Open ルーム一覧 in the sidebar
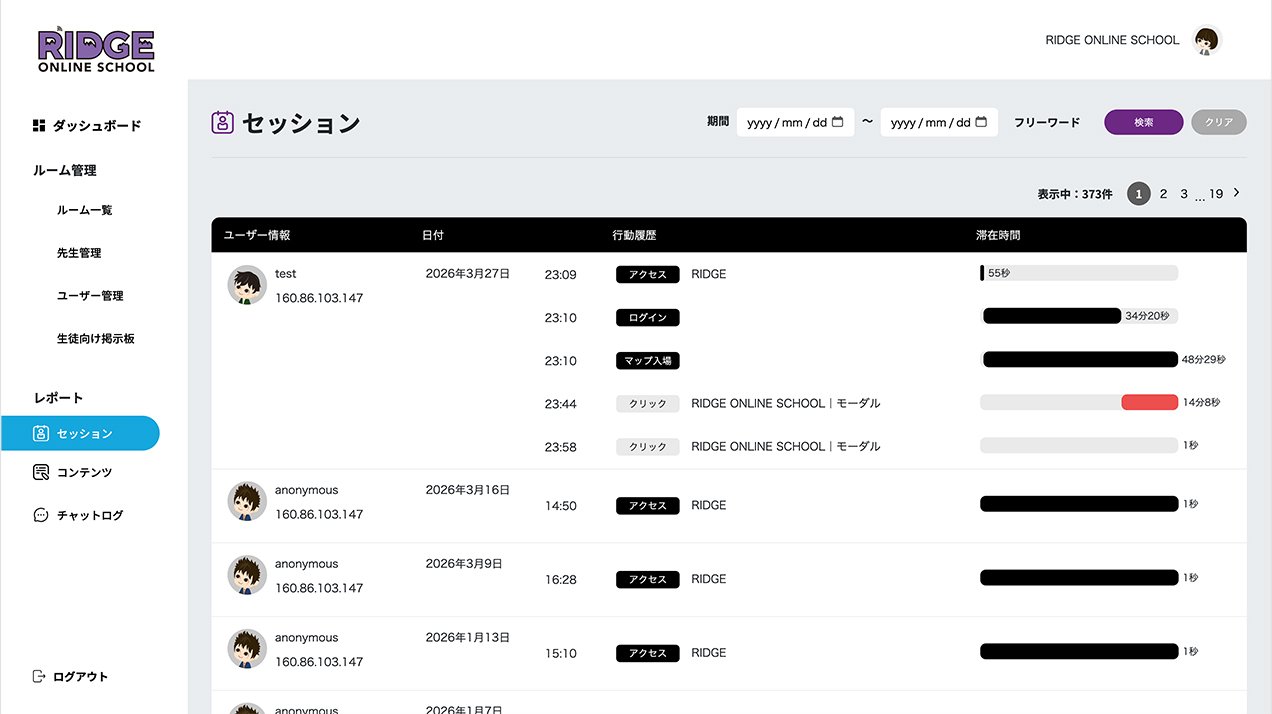 [x=84, y=210]
